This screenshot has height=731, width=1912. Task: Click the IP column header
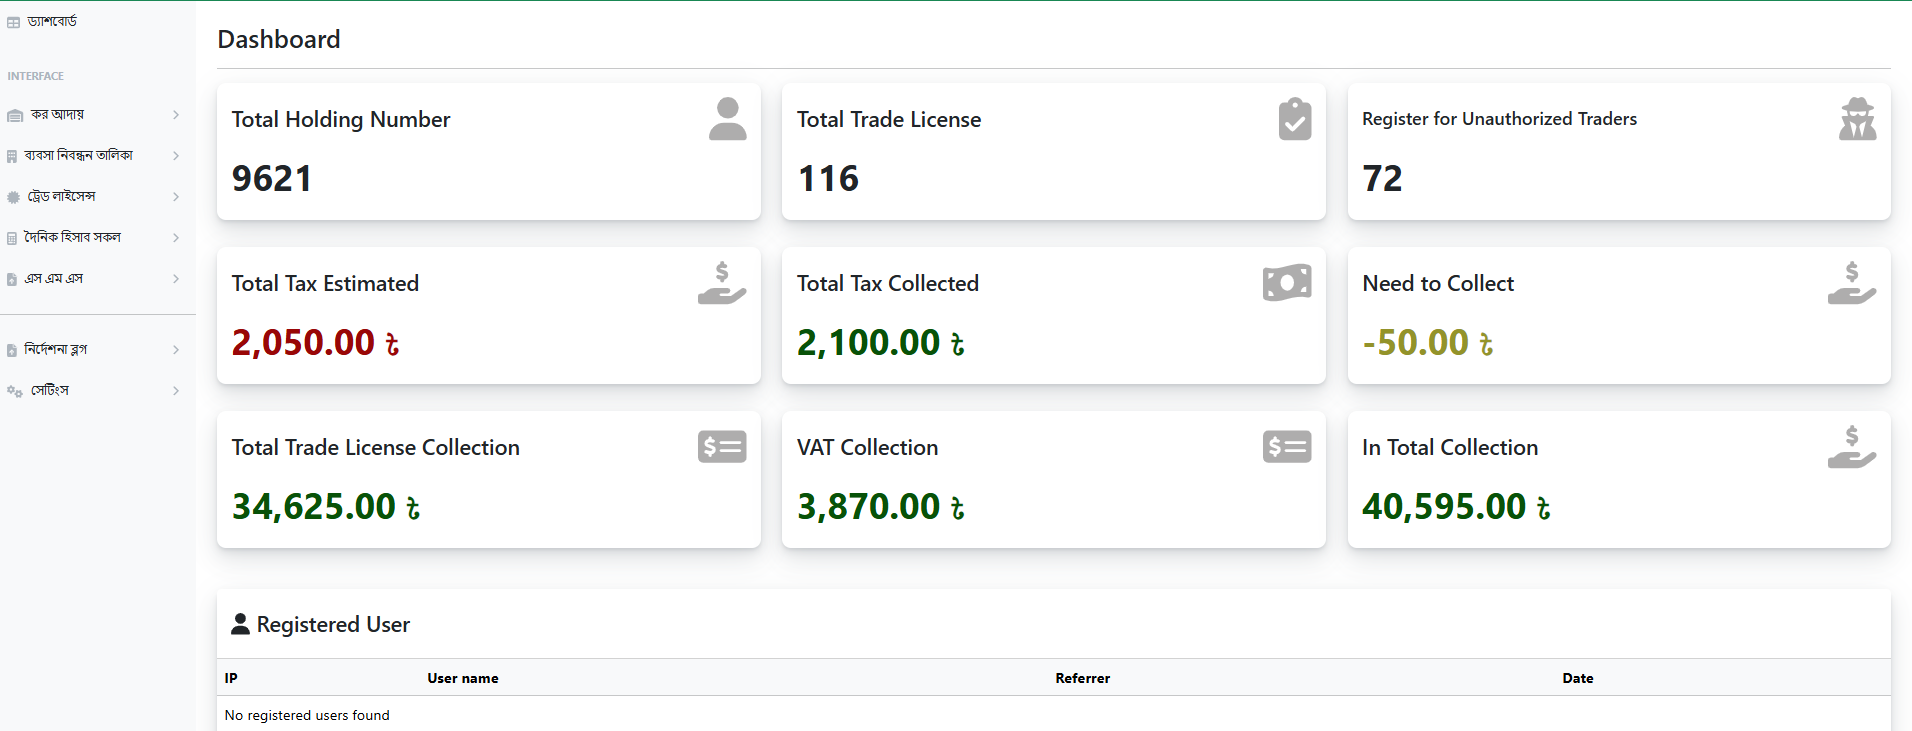pos(230,678)
